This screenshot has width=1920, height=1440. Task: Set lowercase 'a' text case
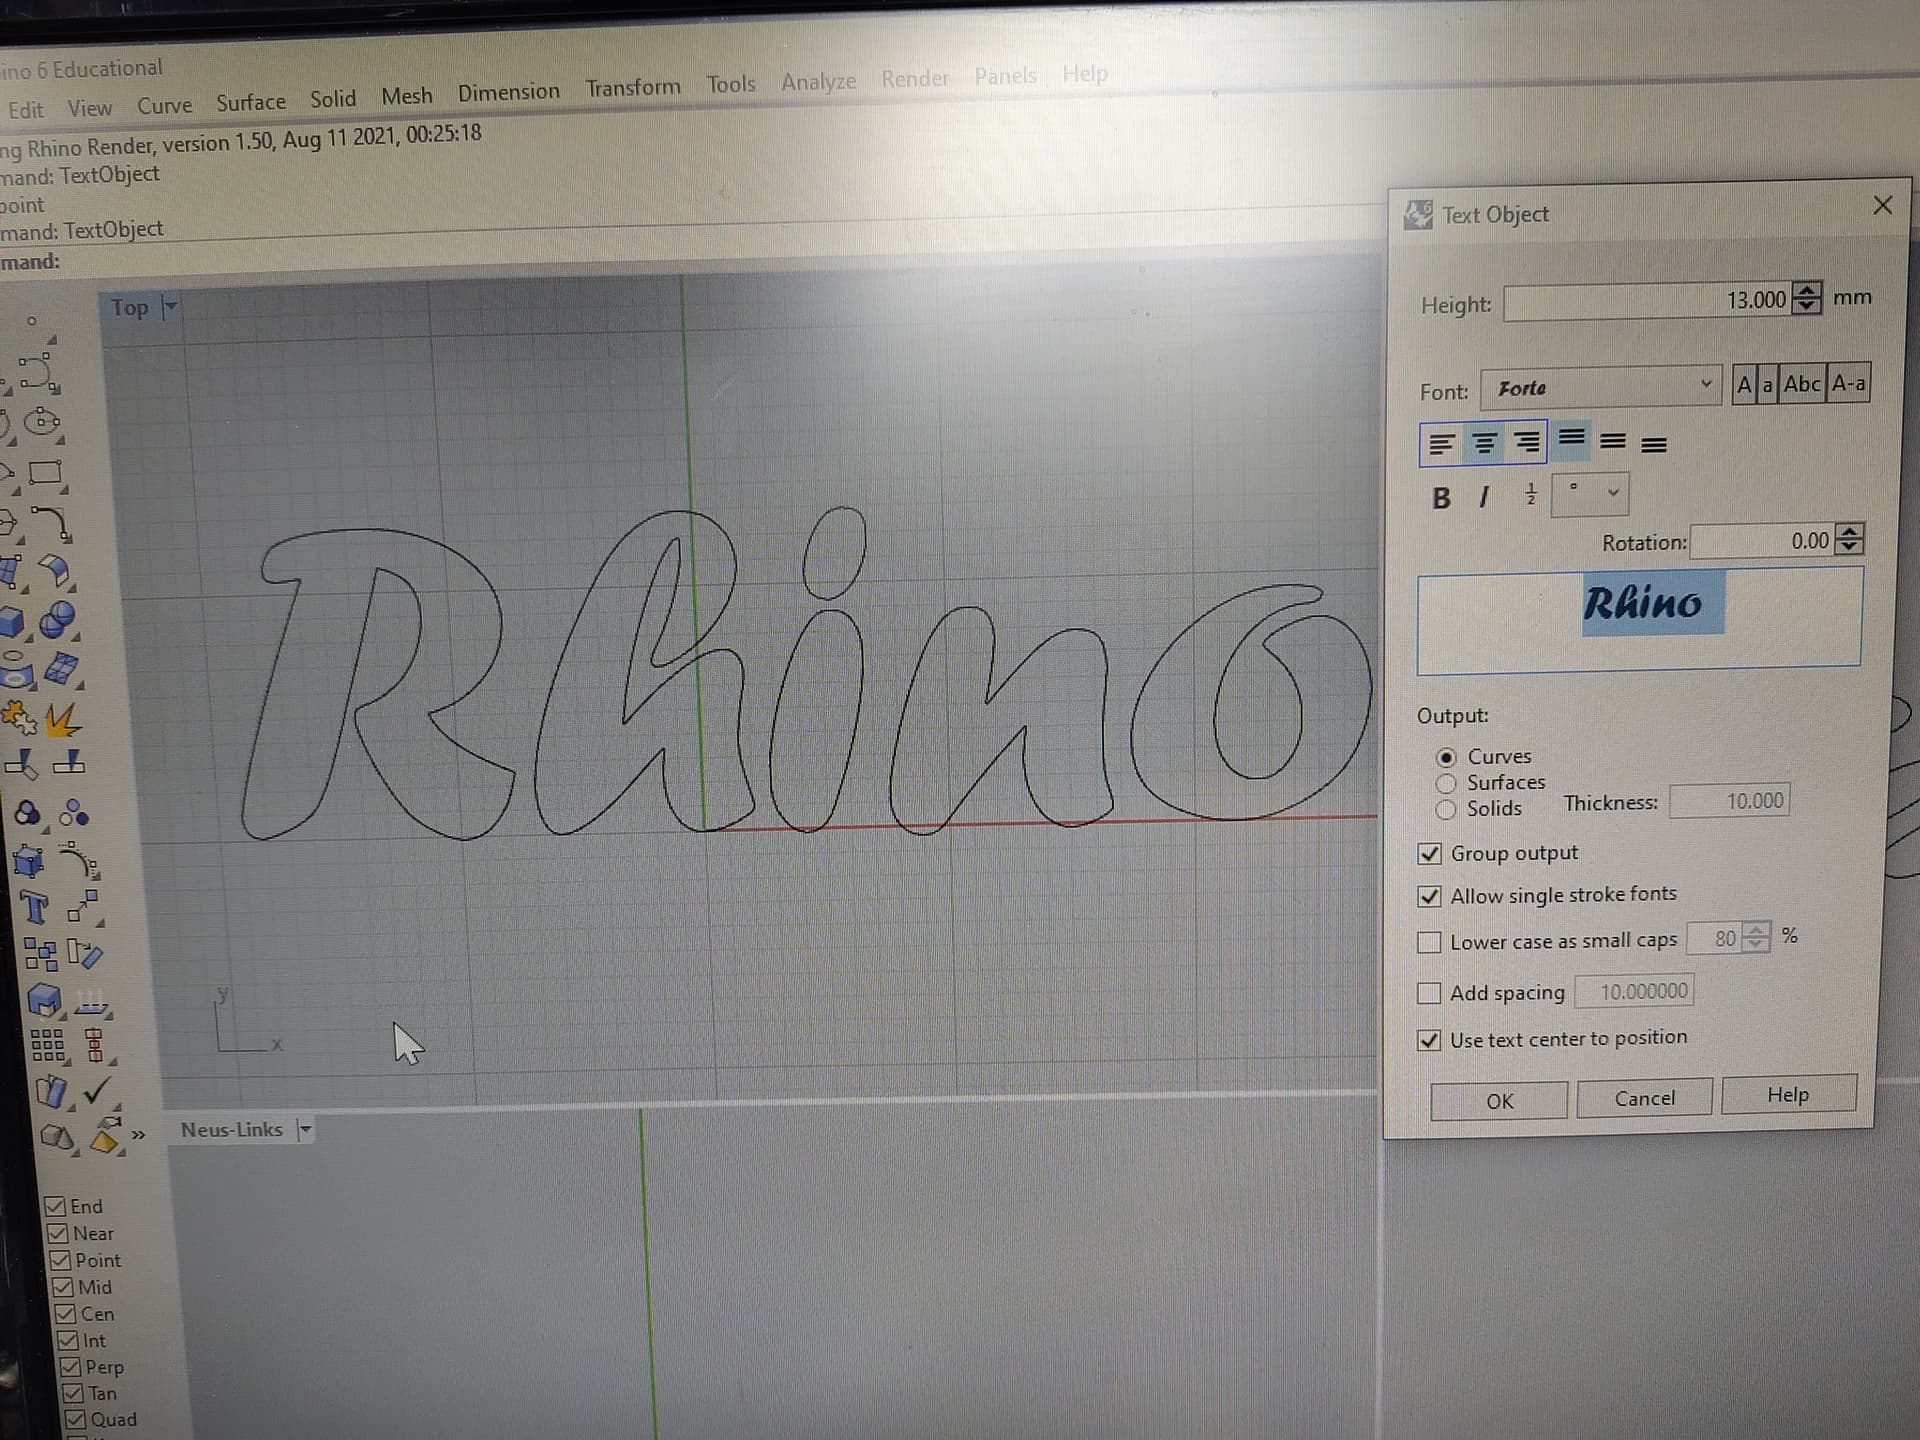(x=1767, y=385)
